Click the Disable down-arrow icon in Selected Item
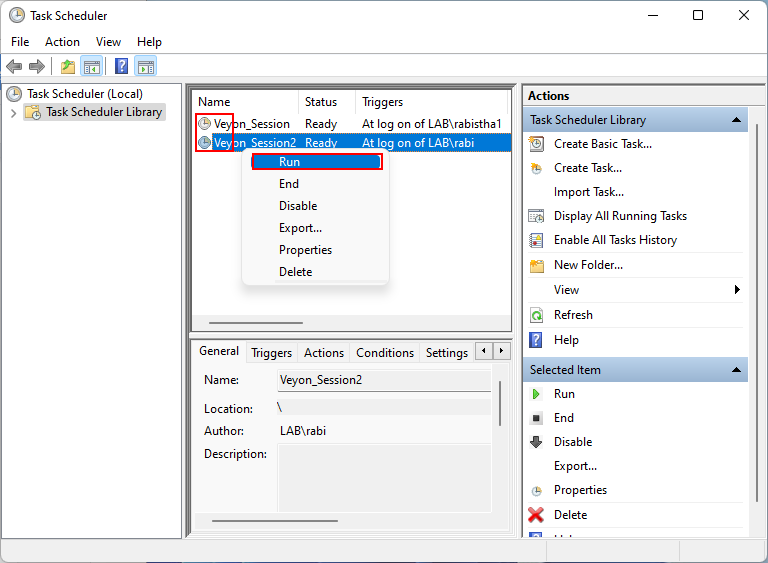 [536, 442]
